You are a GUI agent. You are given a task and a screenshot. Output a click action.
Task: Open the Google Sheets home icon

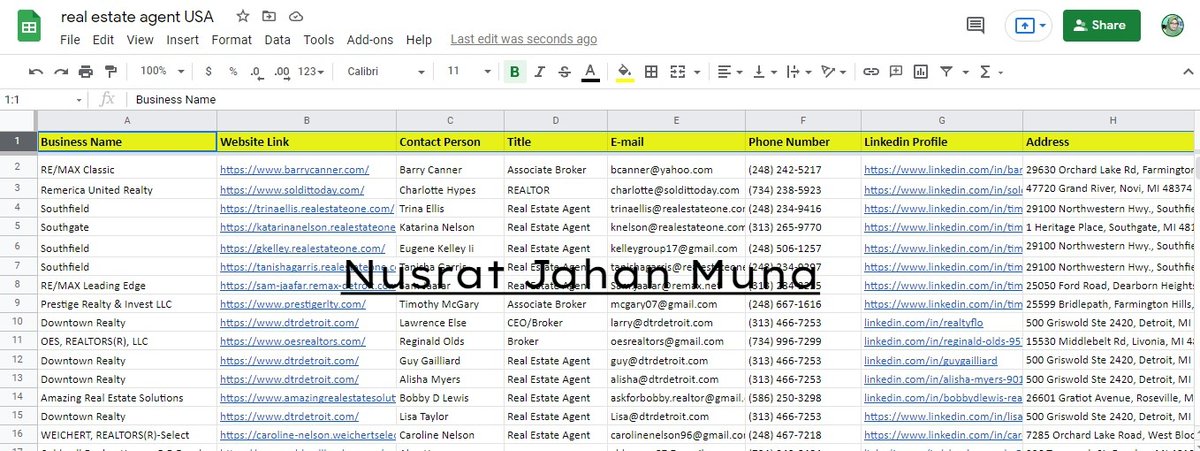(28, 26)
